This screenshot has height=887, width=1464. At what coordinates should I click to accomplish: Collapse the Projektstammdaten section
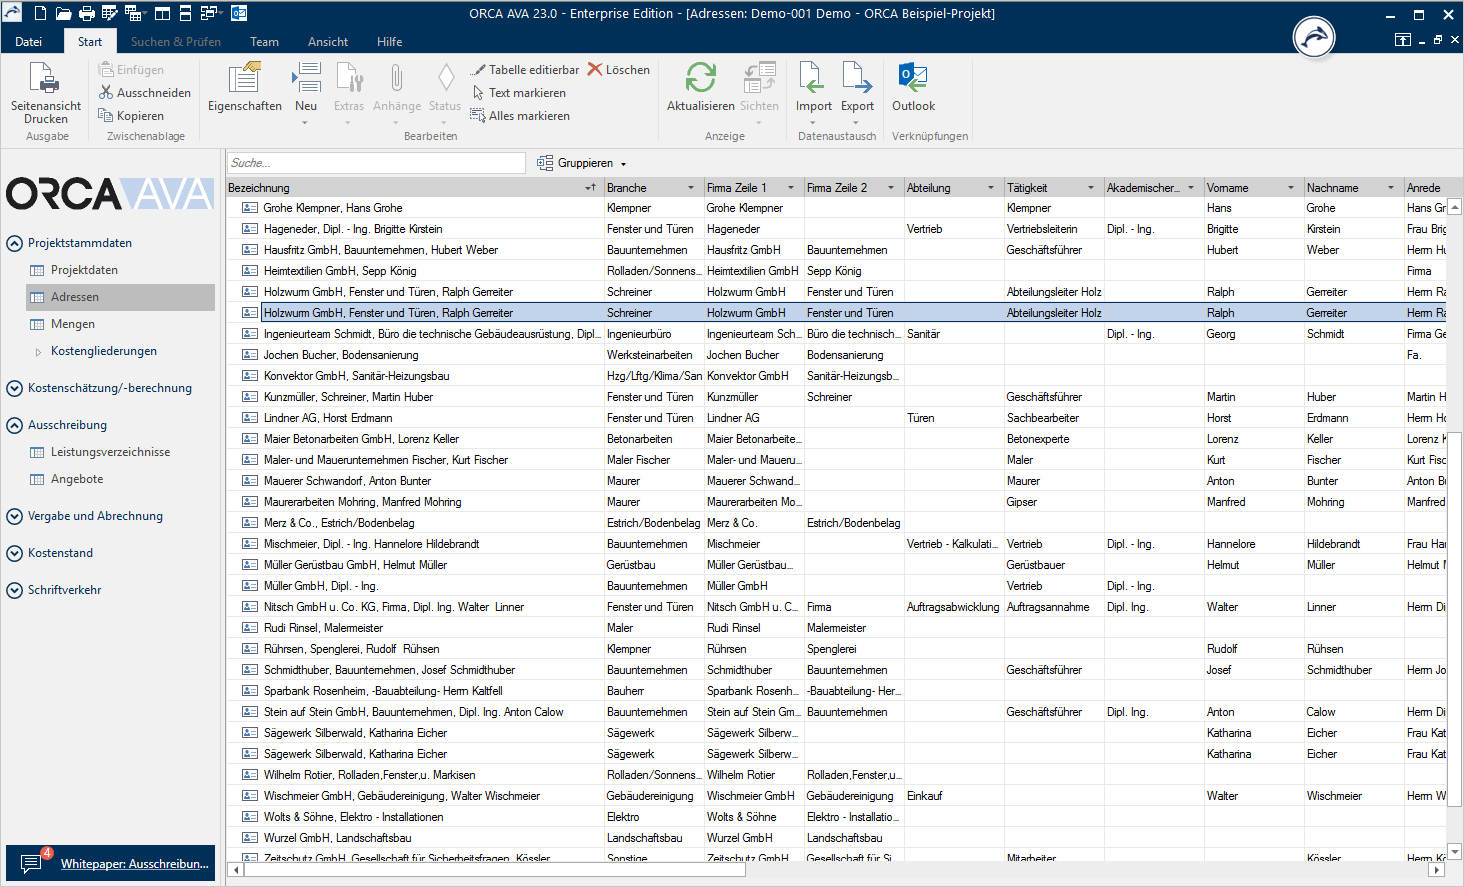click(14, 243)
